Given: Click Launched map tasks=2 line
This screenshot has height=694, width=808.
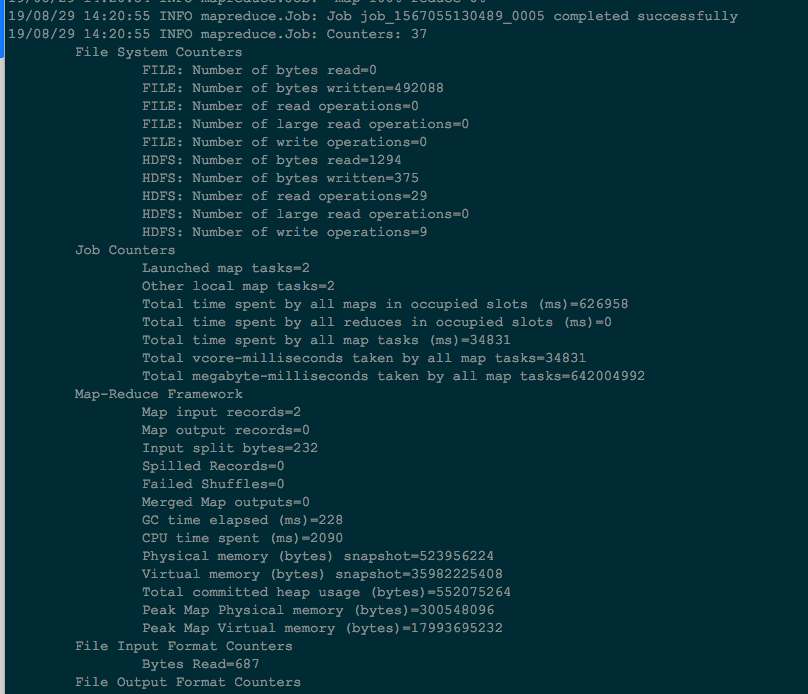Looking at the screenshot, I should coord(226,268).
